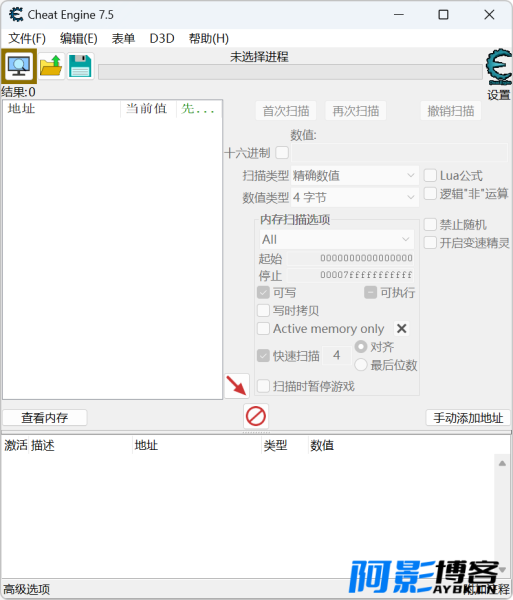Viewport: 513px width, 600px height.
Task: Open settings via Cheat Engine logo
Action: pyautogui.click(x=499, y=67)
